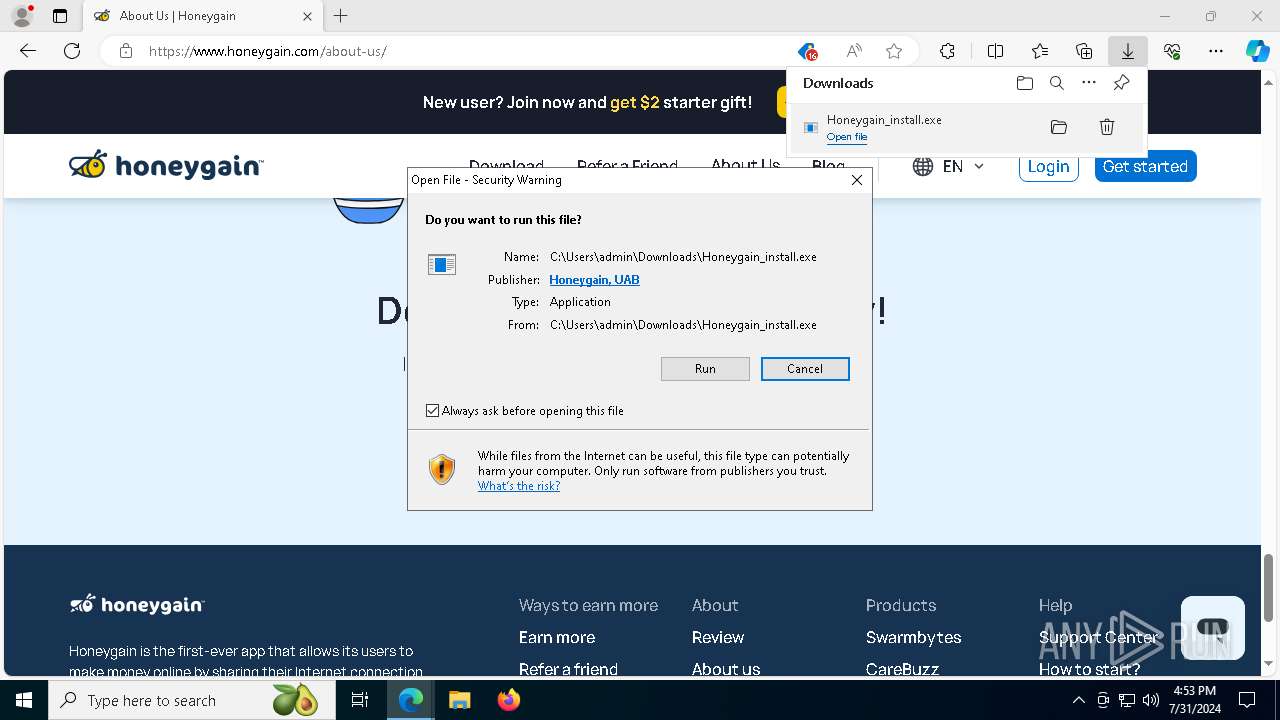This screenshot has width=1280, height=720.
Task: Click Open file link for Honeygain_install.exe
Action: [x=847, y=137]
